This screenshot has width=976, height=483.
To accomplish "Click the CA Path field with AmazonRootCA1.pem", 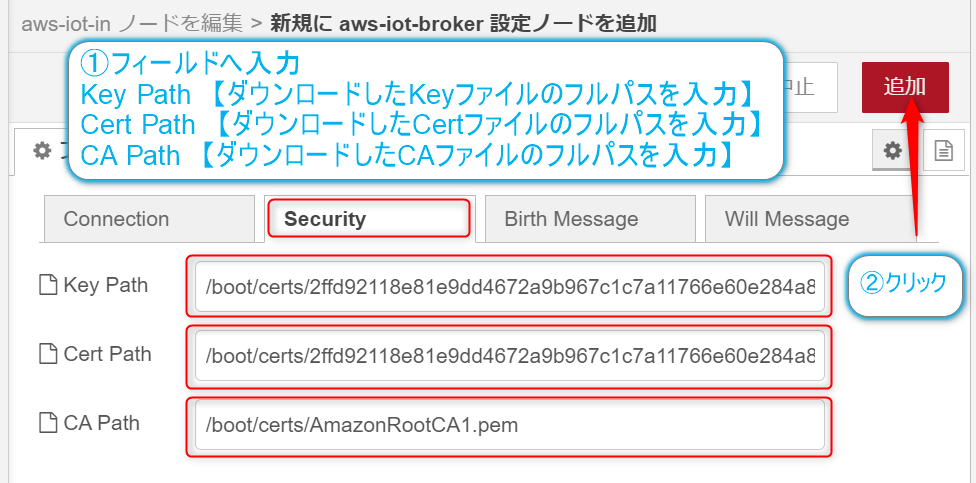I will pos(509,425).
